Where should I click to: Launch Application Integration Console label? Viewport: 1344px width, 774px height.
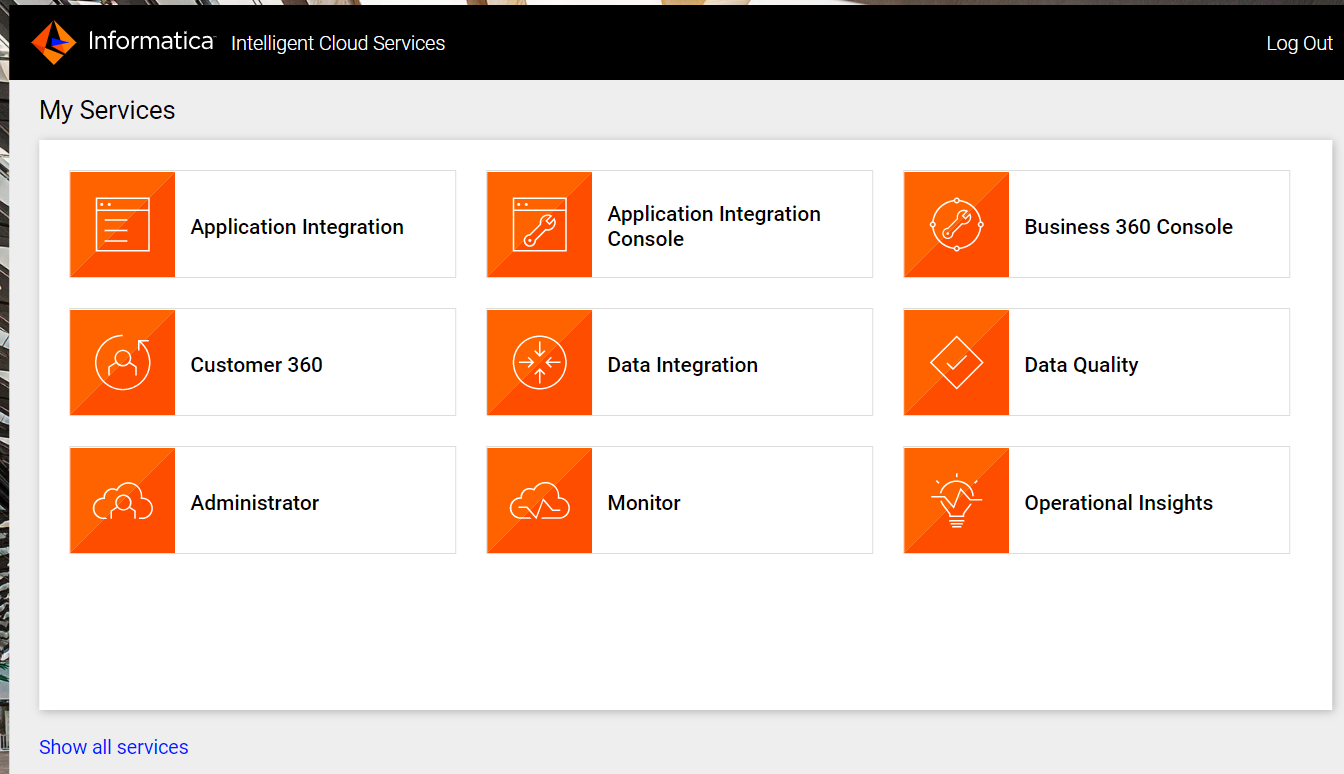coord(714,226)
